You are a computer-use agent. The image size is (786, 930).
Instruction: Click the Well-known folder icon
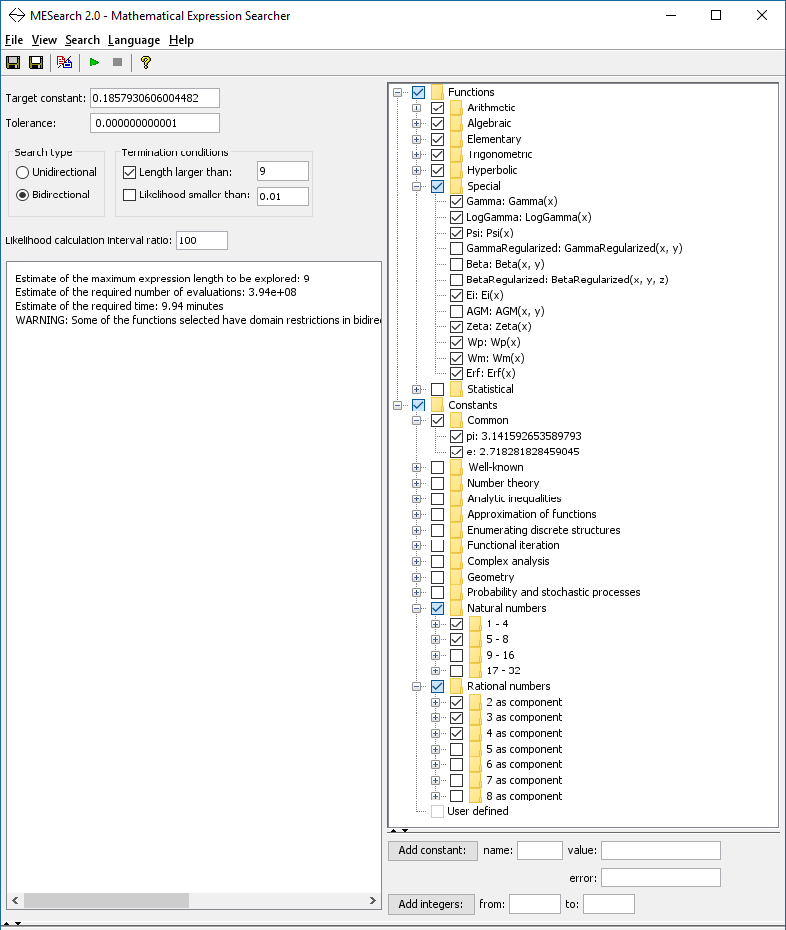pos(457,467)
